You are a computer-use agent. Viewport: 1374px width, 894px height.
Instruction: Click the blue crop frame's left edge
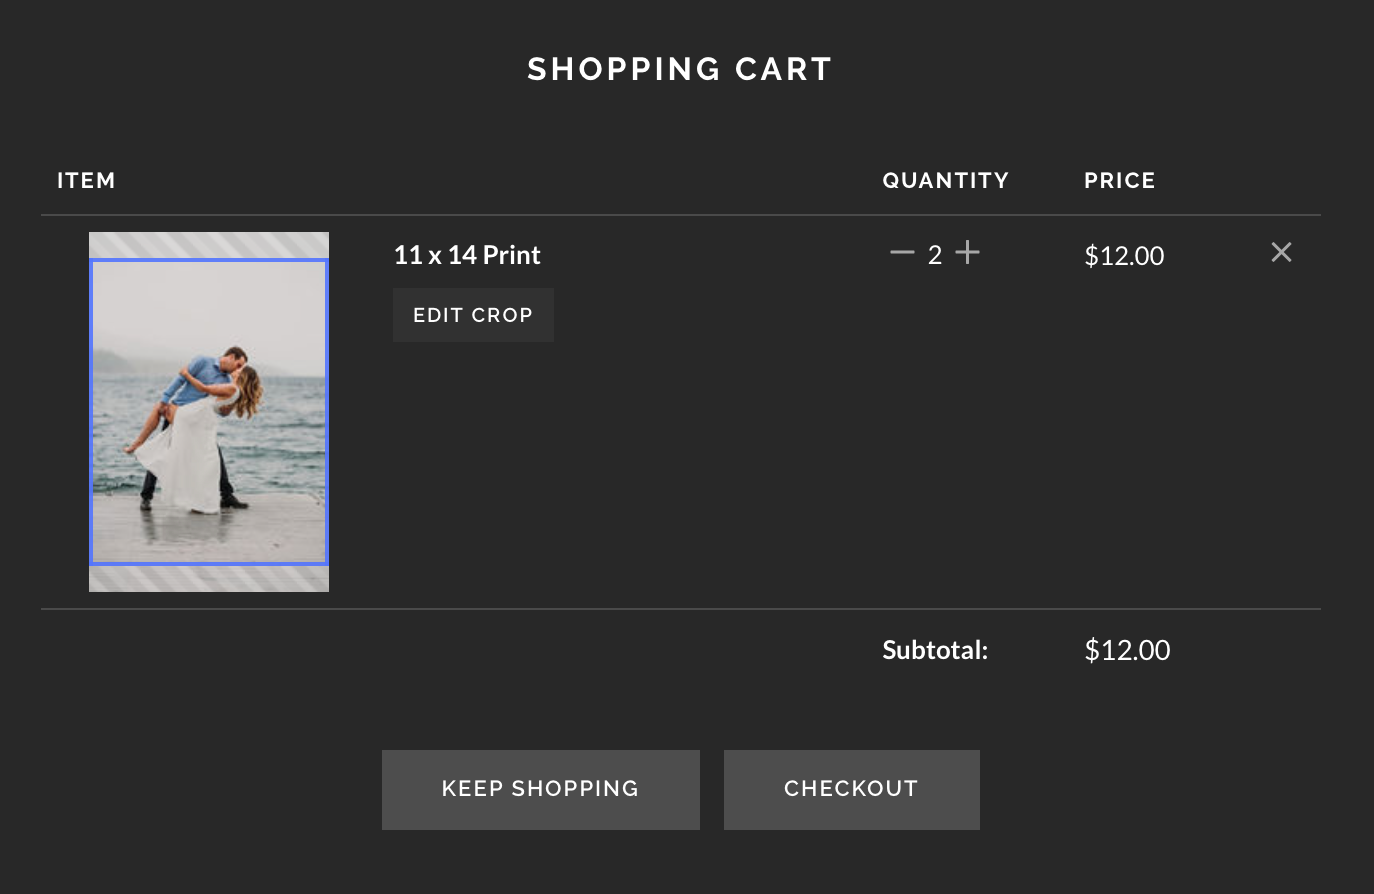tap(92, 412)
